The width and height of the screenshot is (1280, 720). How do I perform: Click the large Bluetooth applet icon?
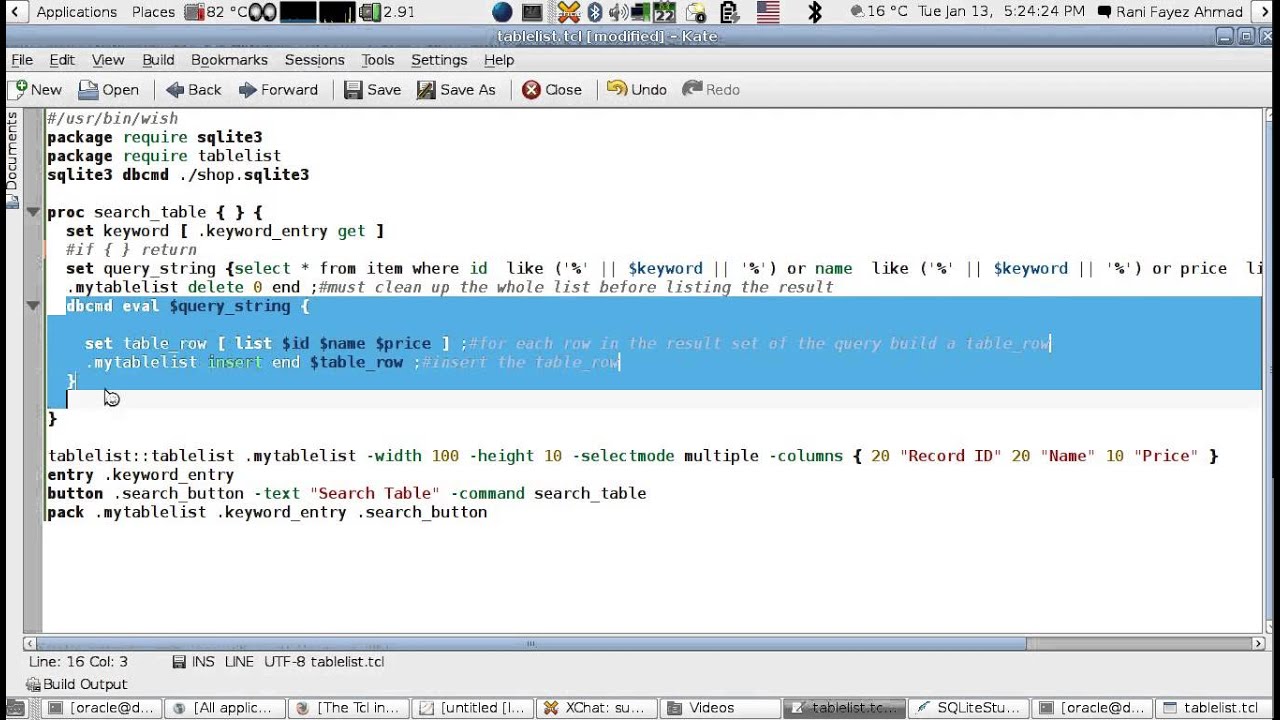pyautogui.click(x=815, y=12)
